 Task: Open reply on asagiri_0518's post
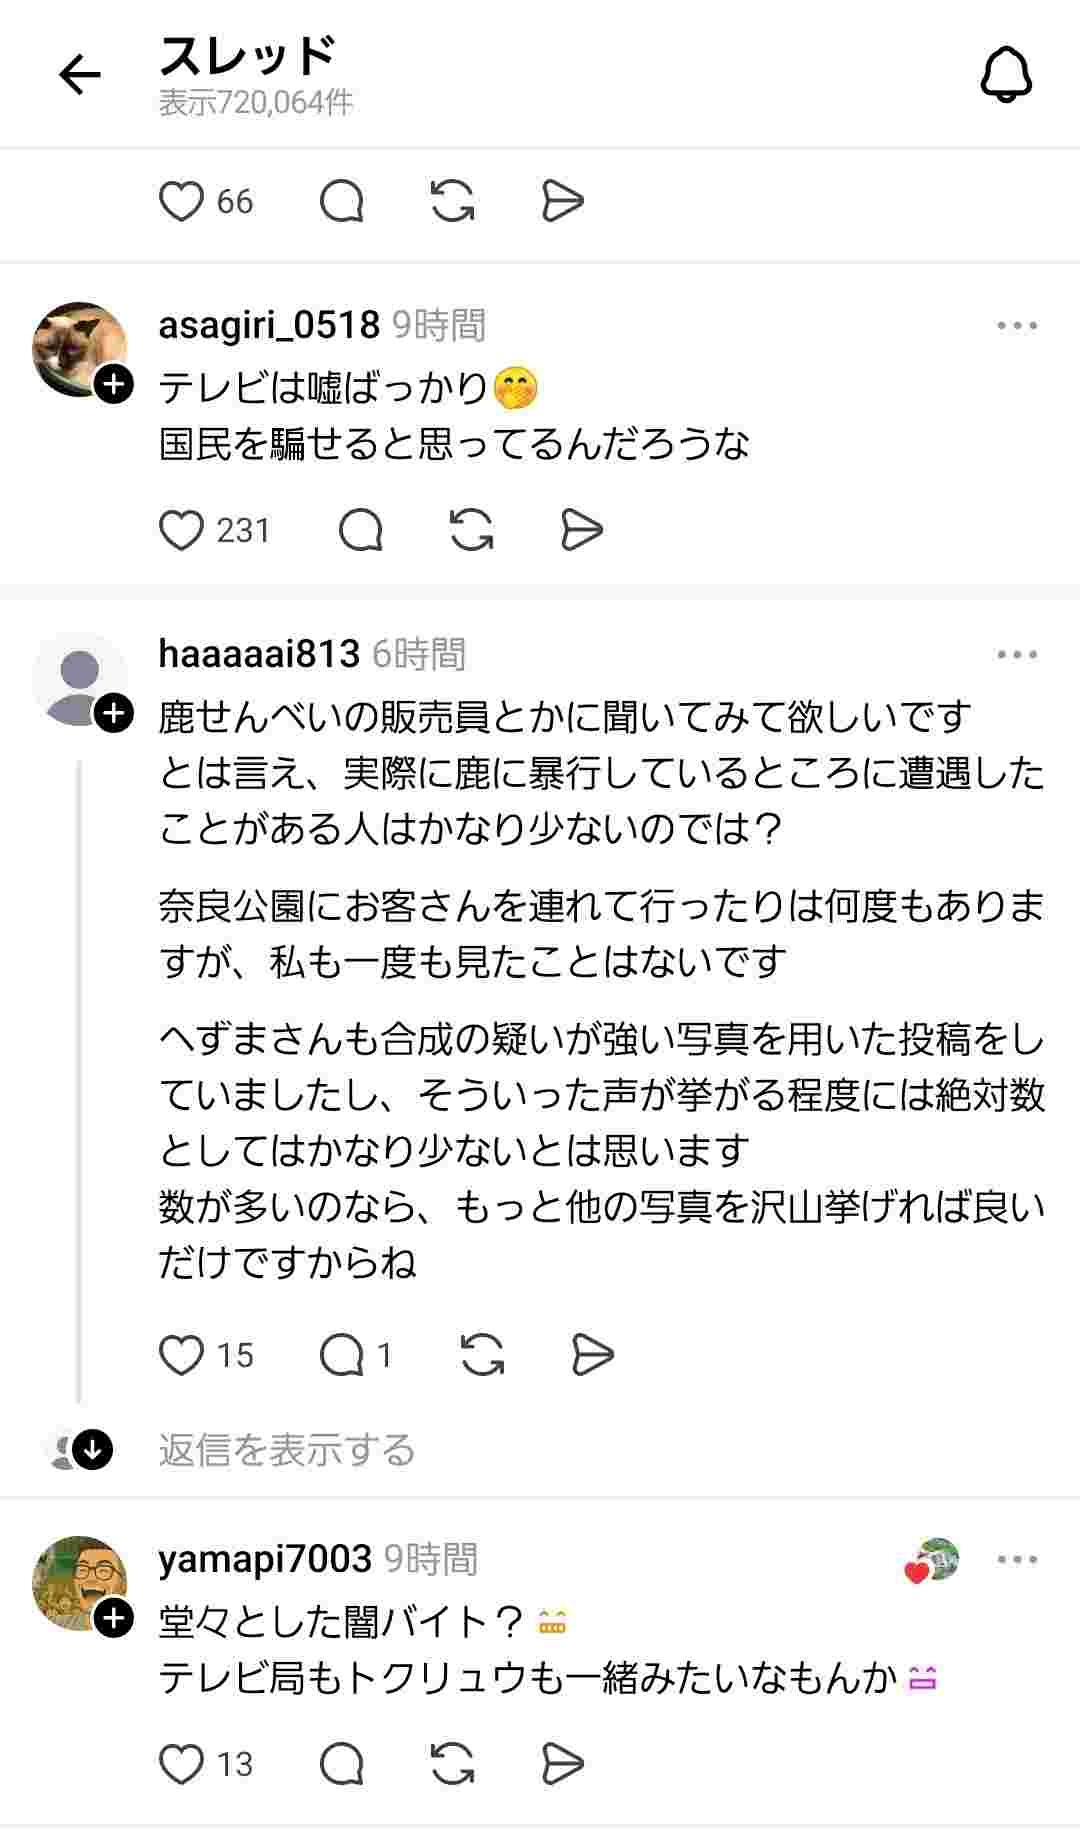361,530
